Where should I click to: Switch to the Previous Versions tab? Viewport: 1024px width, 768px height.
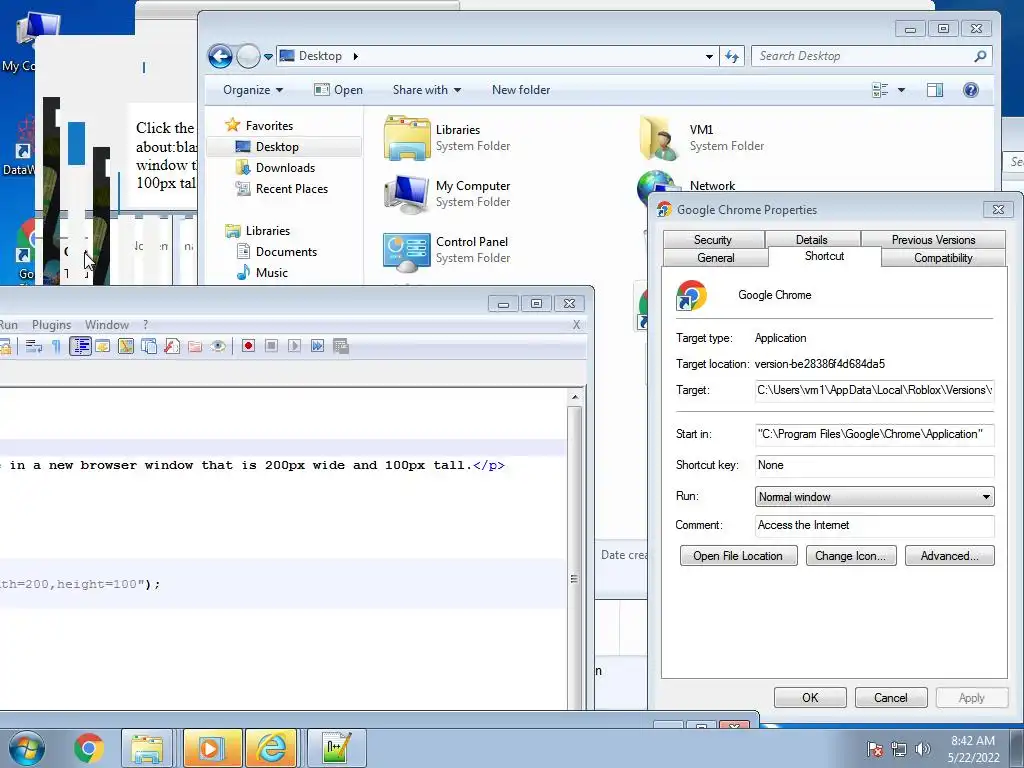point(933,240)
